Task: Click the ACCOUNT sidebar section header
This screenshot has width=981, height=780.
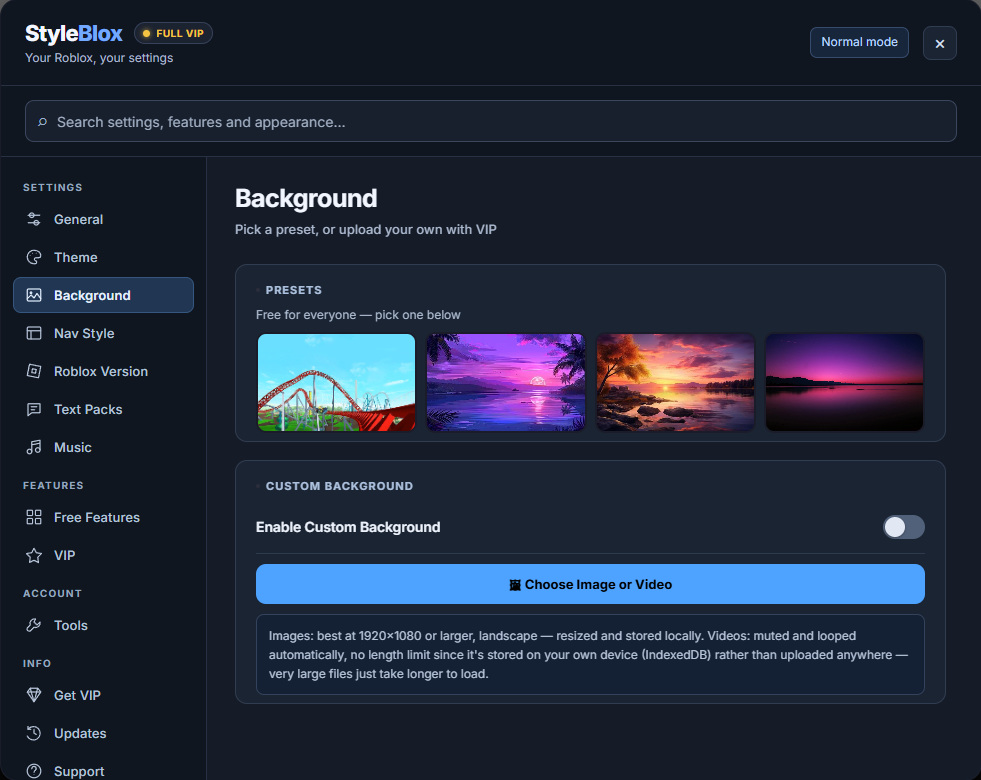Action: (53, 593)
